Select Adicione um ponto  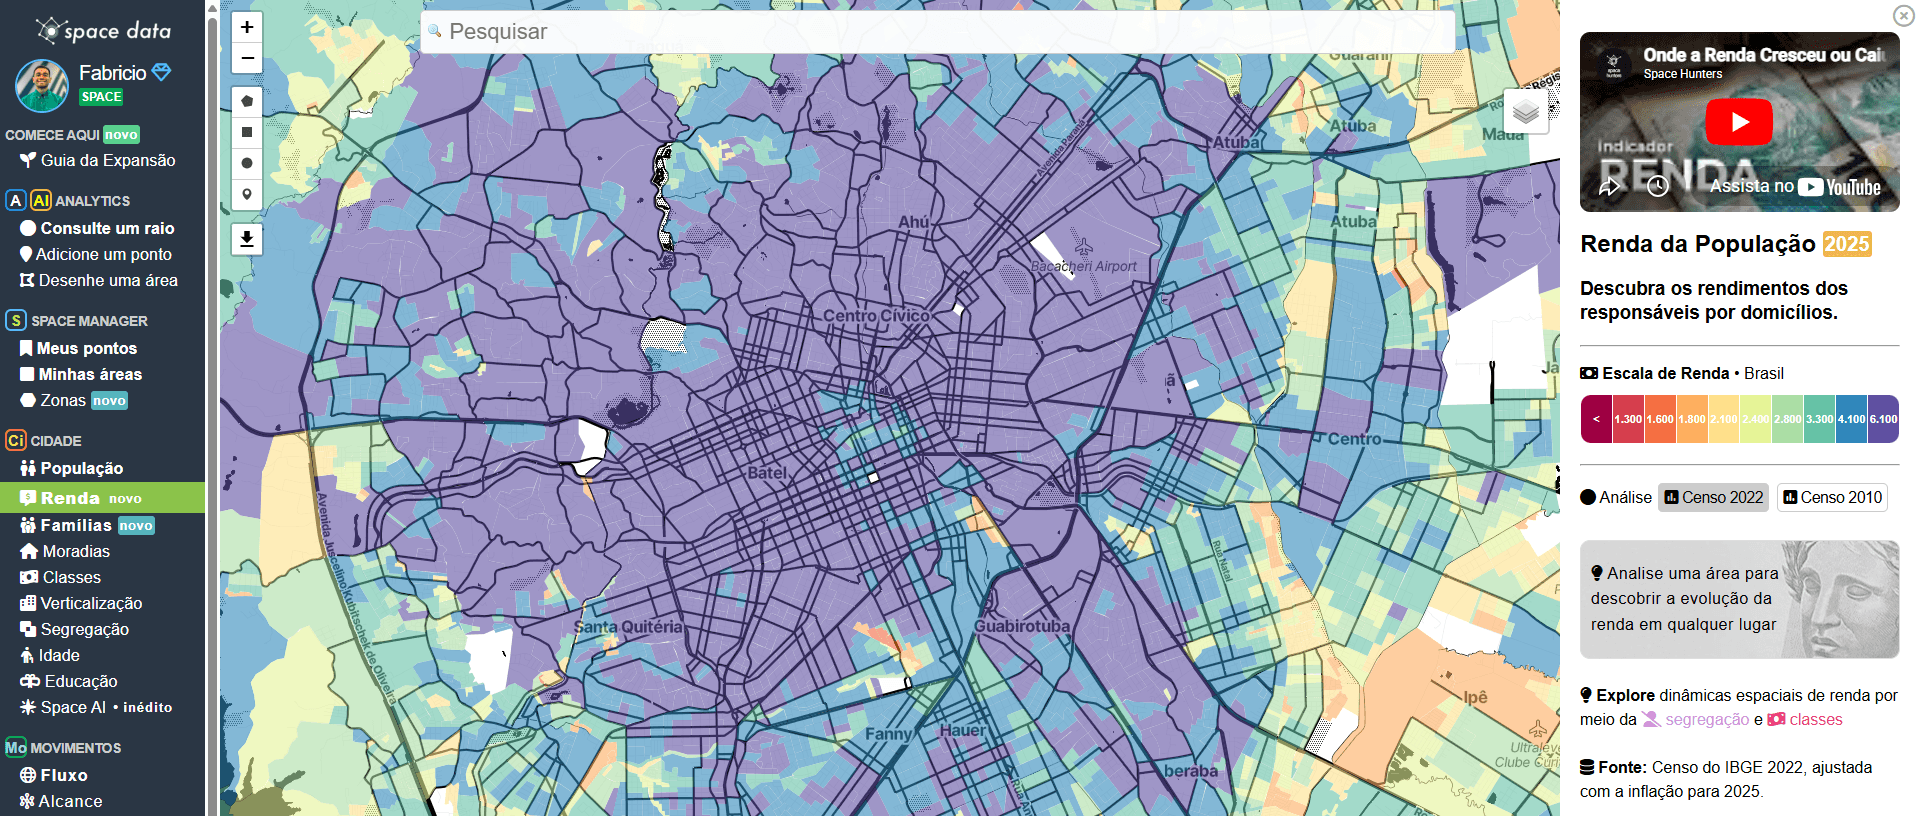(x=96, y=254)
